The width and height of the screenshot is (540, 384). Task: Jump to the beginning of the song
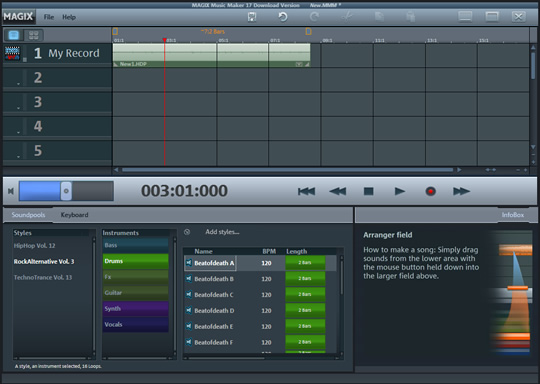tap(306, 191)
